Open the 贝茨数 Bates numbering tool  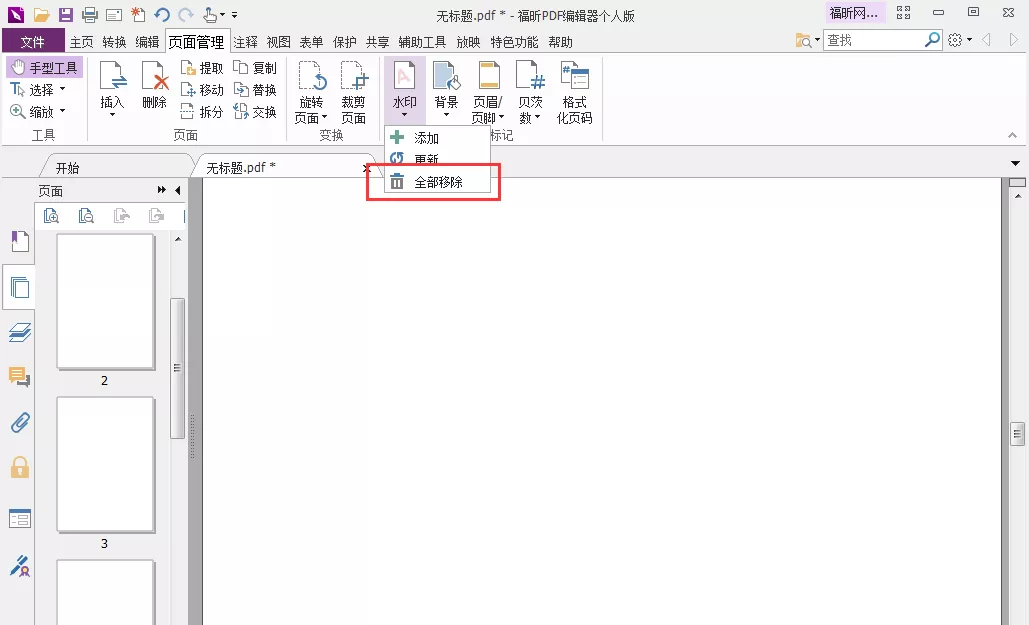click(x=530, y=92)
